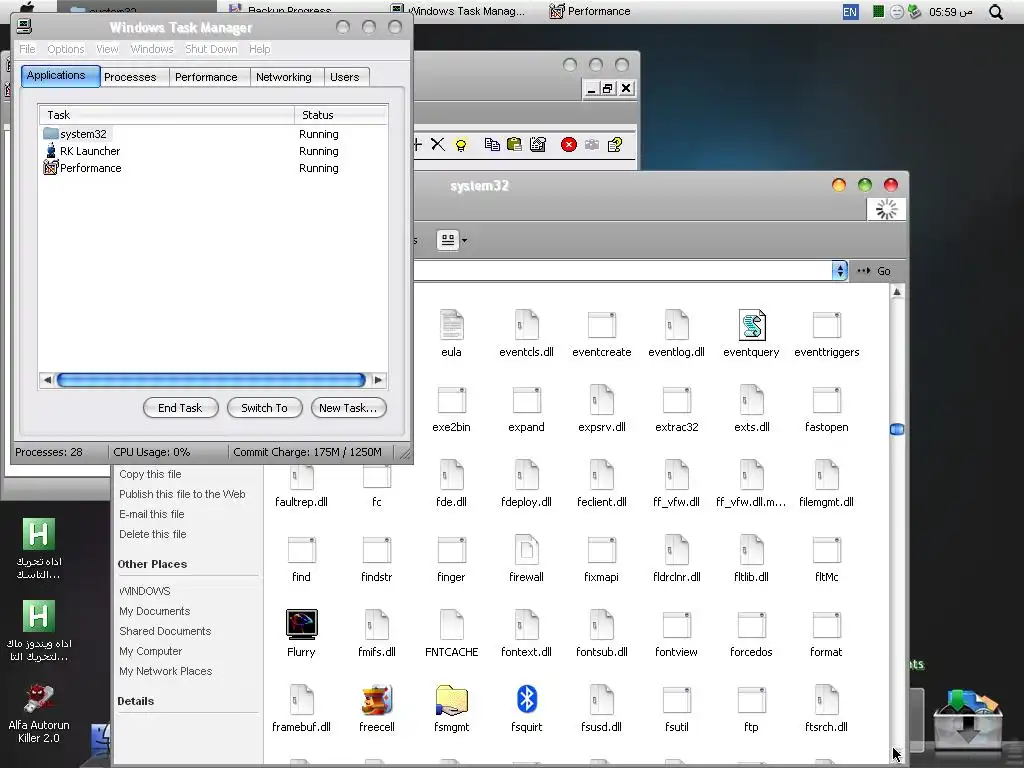Screen dimensions: 1024x768
Task: Open the Help menu in Task Manager
Action: point(259,49)
